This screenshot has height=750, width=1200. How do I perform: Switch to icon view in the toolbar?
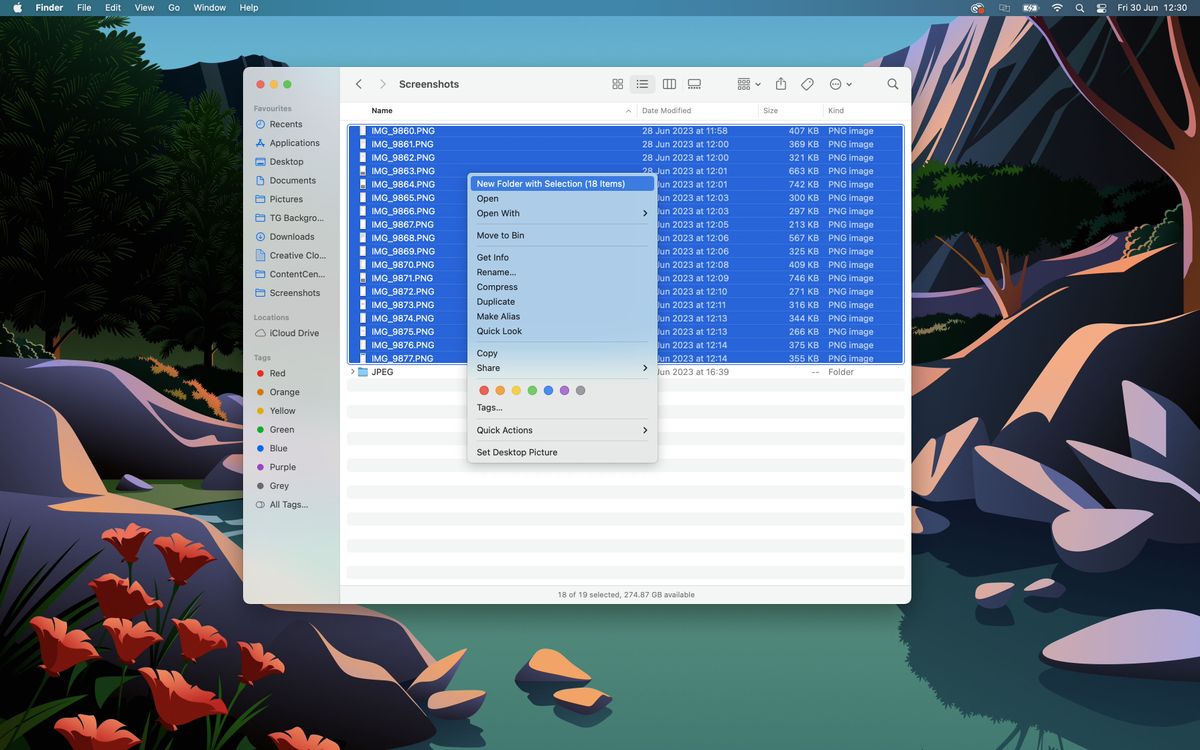(x=617, y=84)
